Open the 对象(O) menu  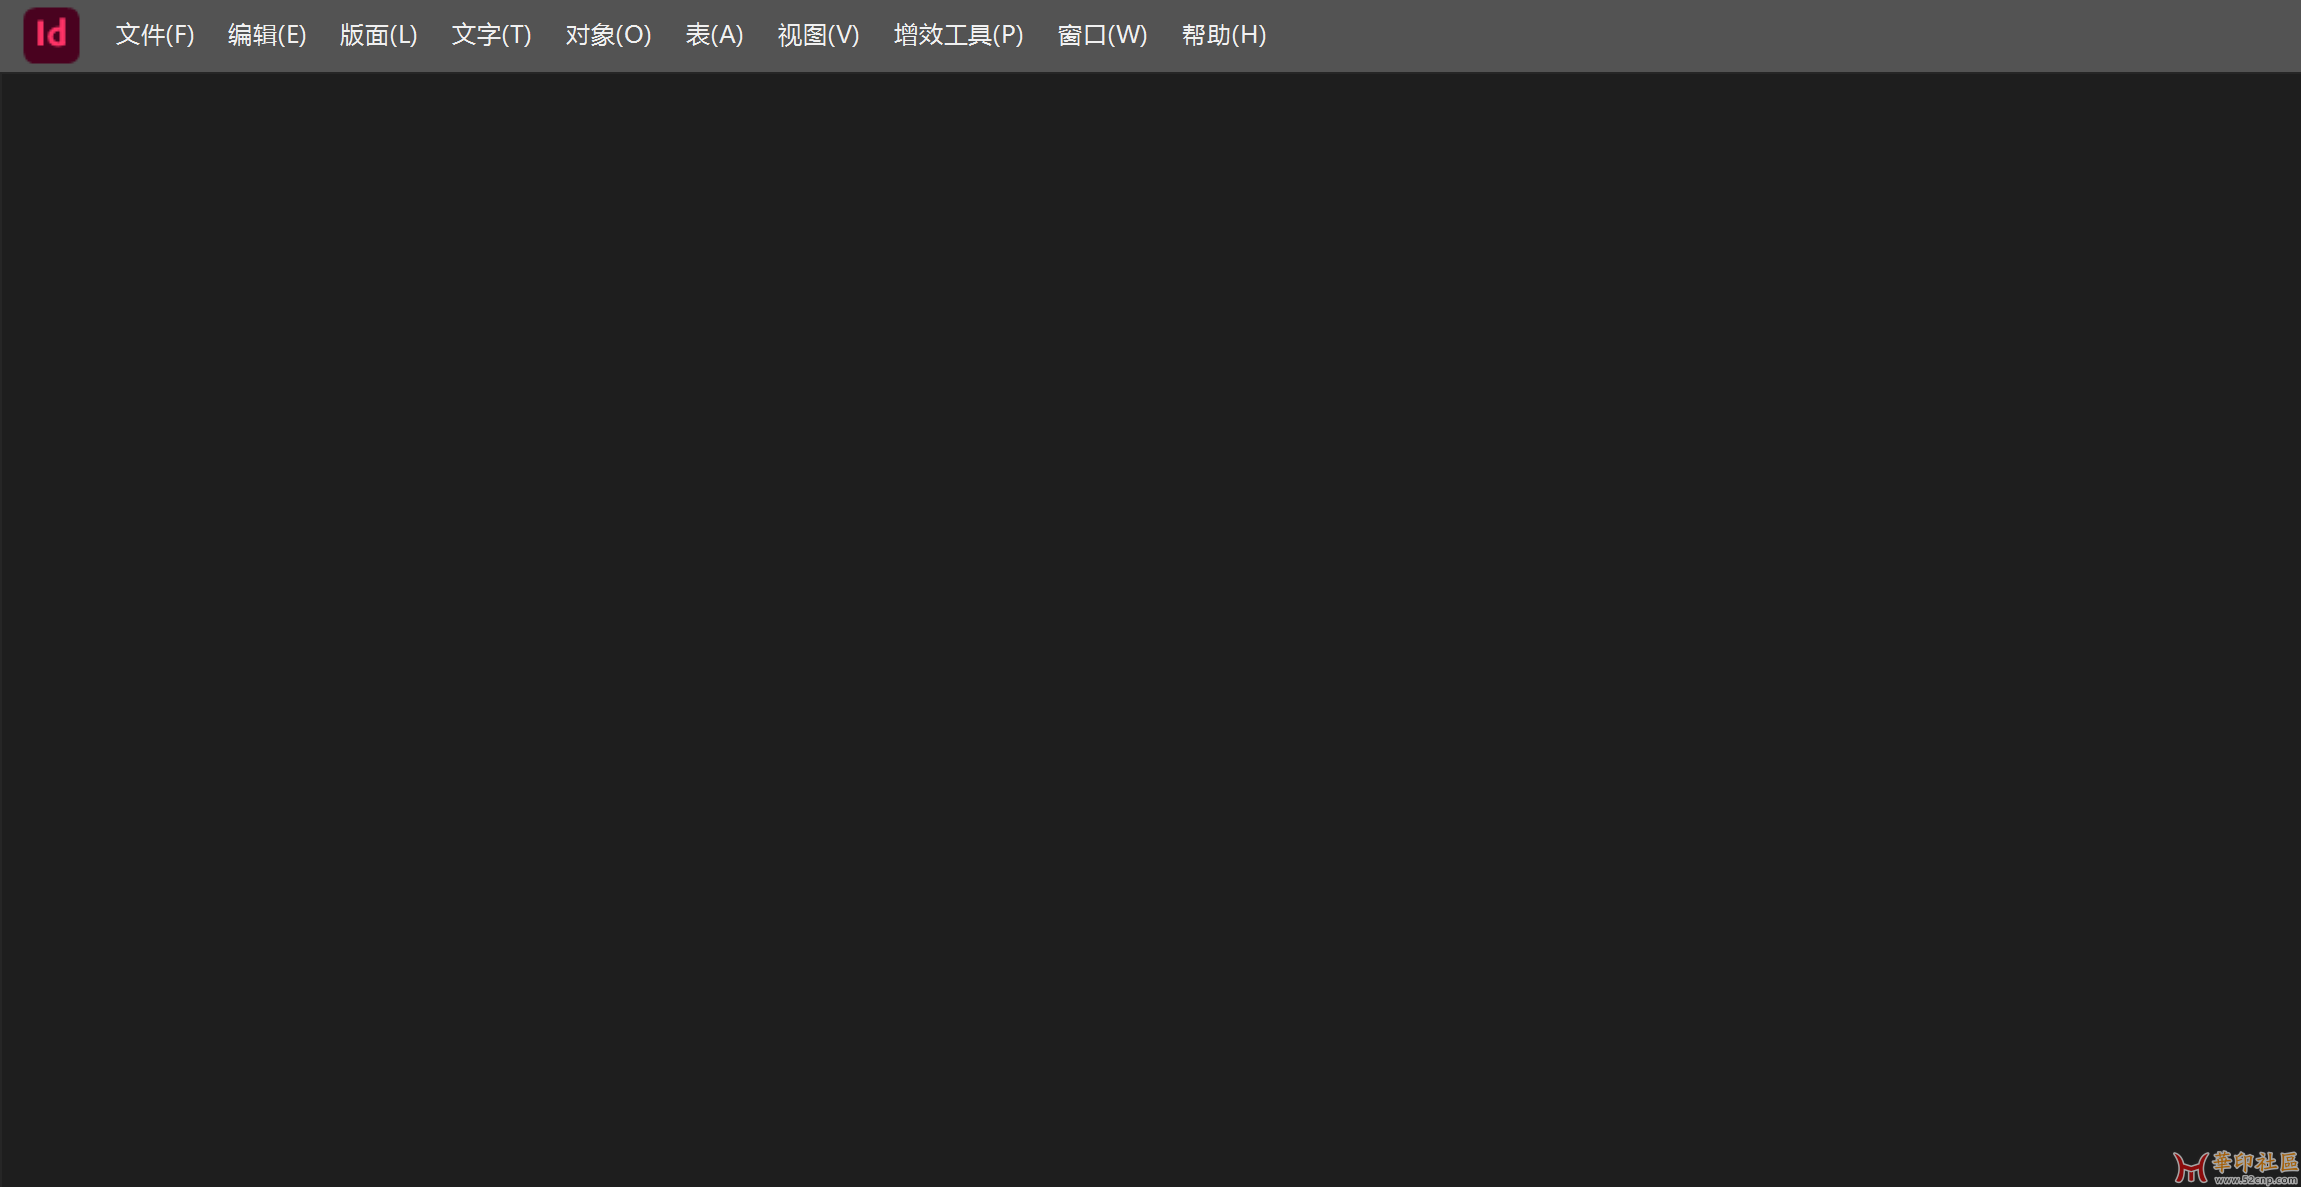608,35
